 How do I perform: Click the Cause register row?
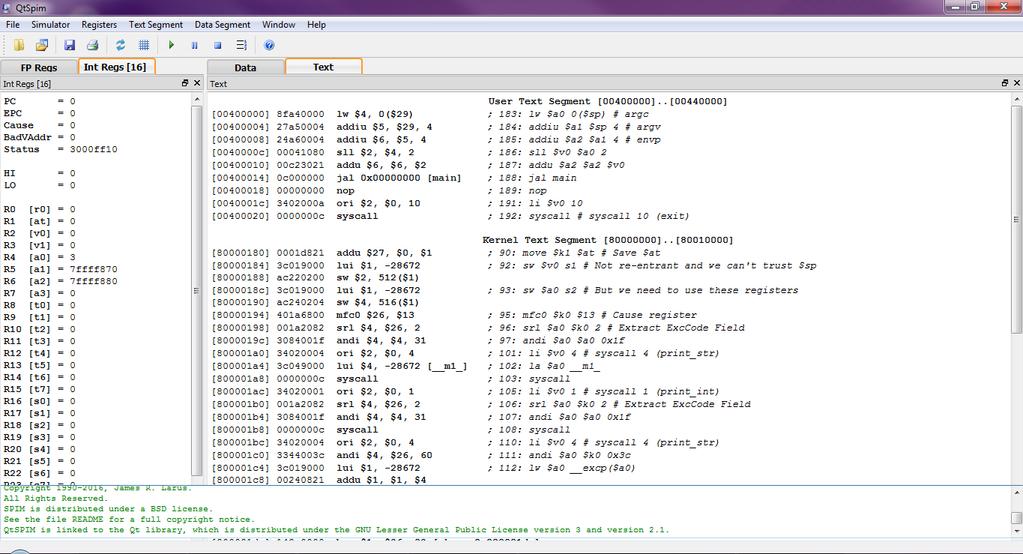(x=39, y=125)
